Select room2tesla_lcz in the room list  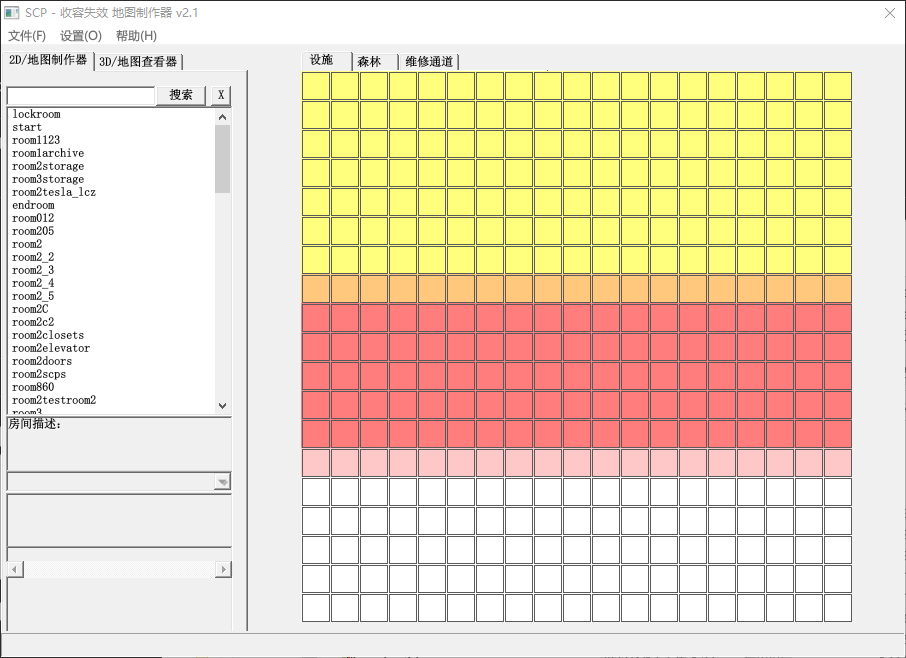coord(54,192)
